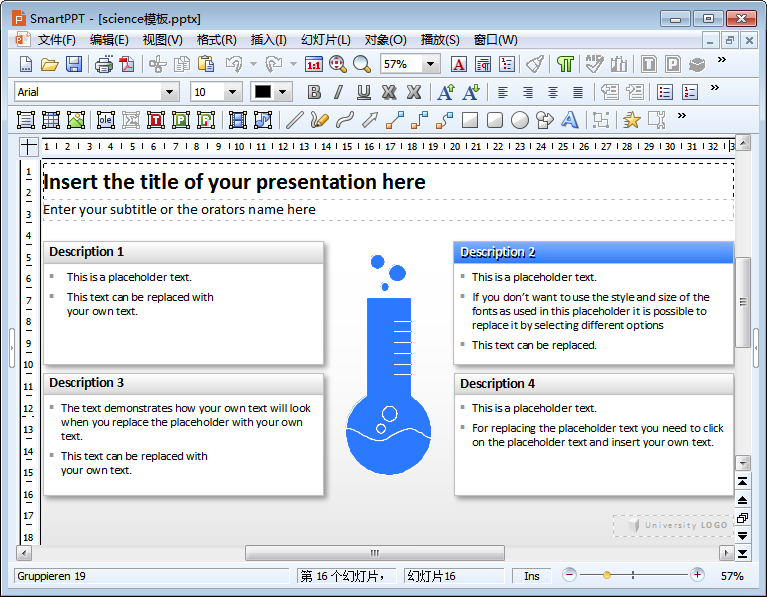The image size is (767, 597).
Task: Redo the last action
Action: [274, 64]
